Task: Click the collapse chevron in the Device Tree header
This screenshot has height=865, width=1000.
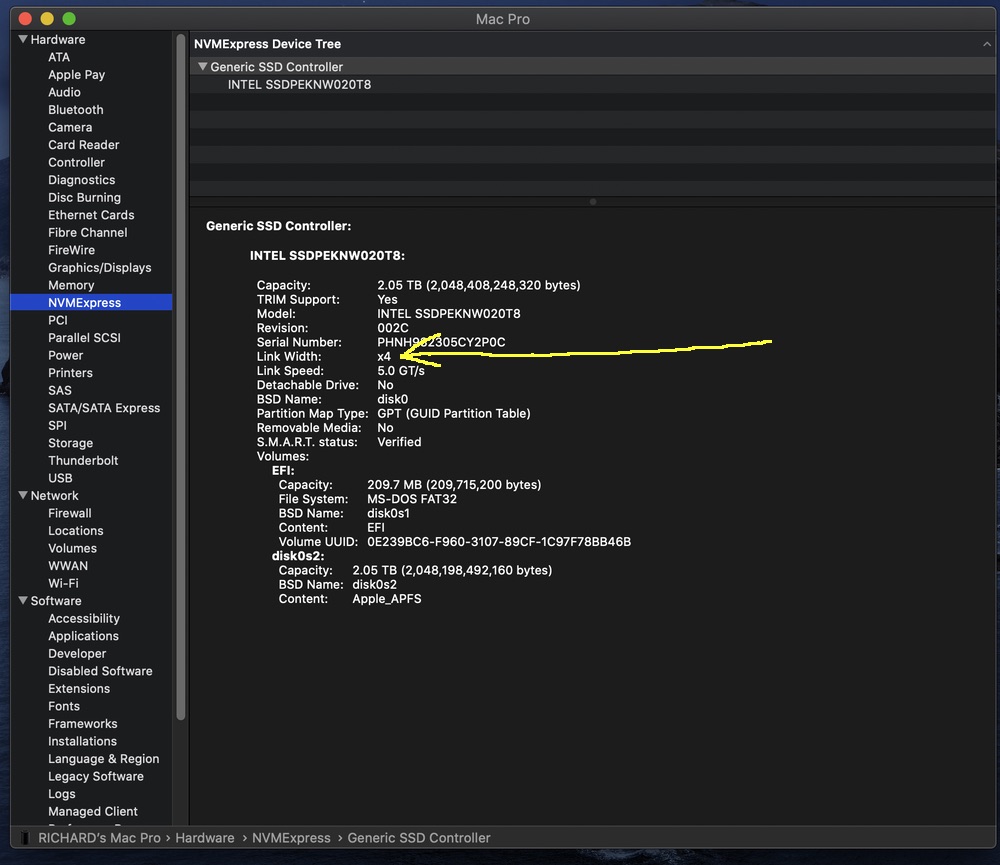Action: (x=987, y=44)
